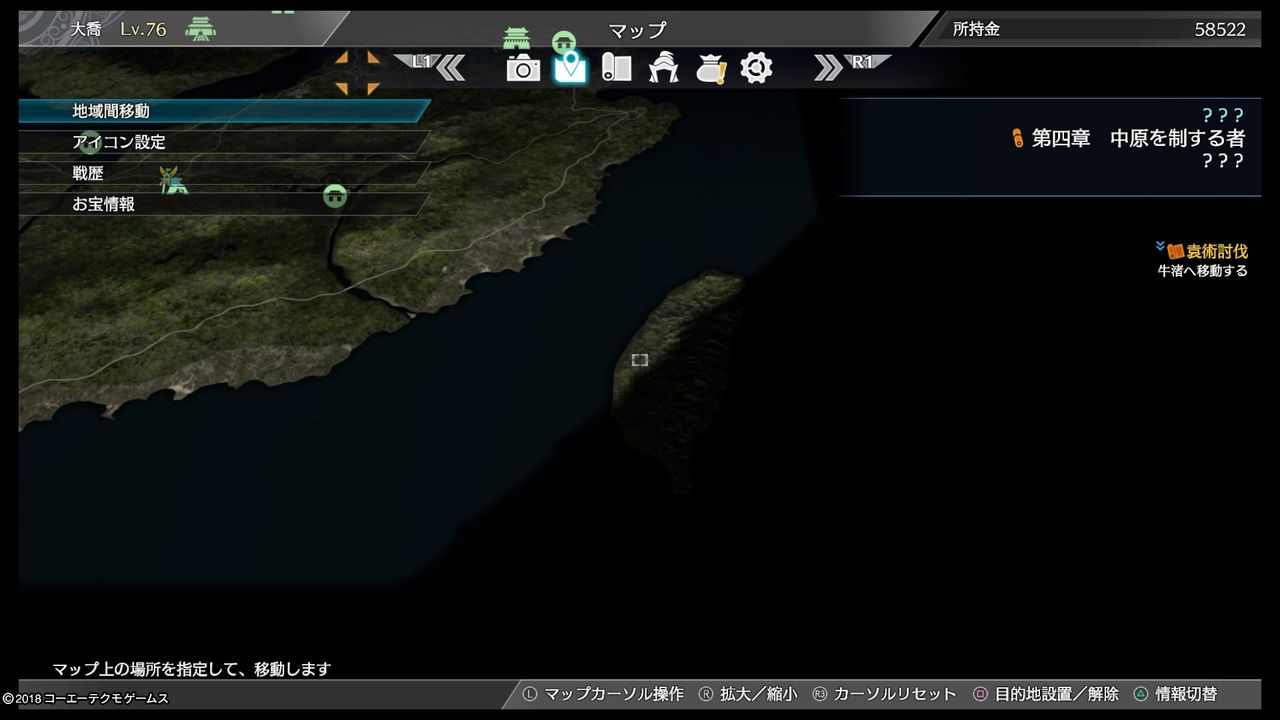Open the お宝情報 menu item
Image resolution: width=1280 pixels, height=720 pixels.
pos(225,204)
